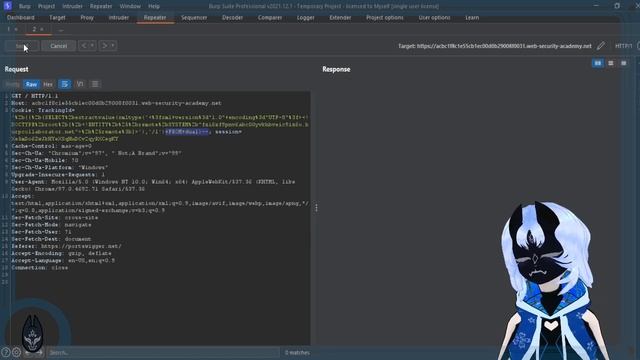Image resolution: width=640 pixels, height=360 pixels.
Task: Switch to the Sequencer tab
Action: click(194, 18)
